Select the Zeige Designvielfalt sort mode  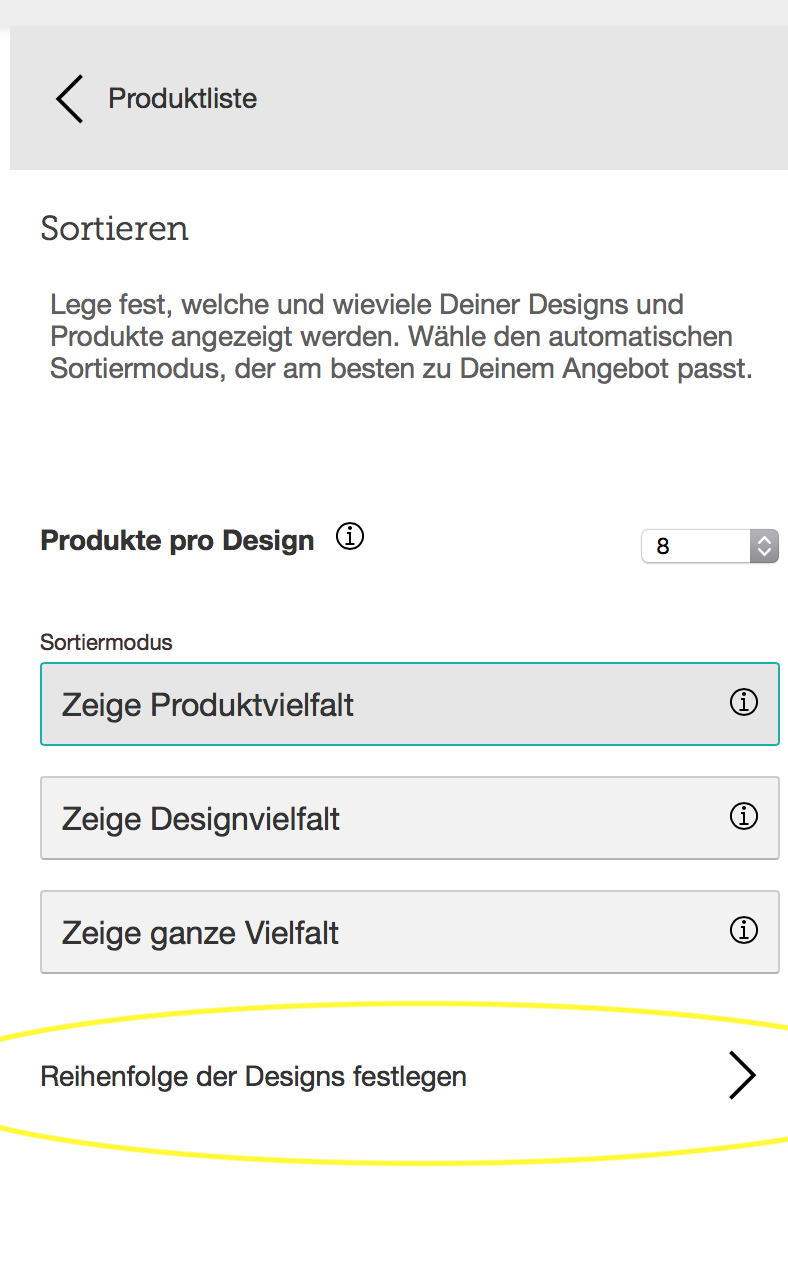[380, 818]
